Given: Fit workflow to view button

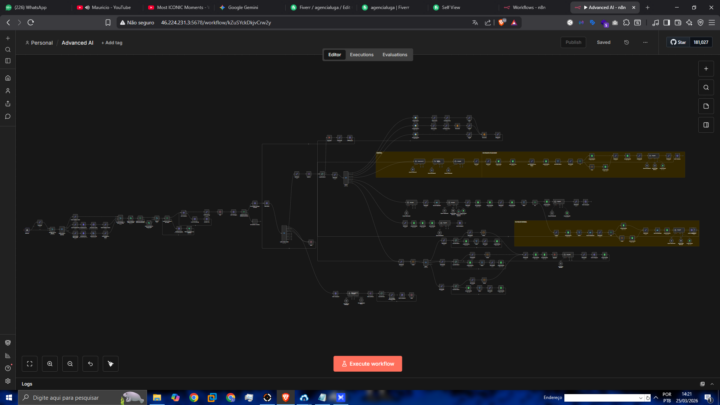Looking at the screenshot, I should 29,364.
